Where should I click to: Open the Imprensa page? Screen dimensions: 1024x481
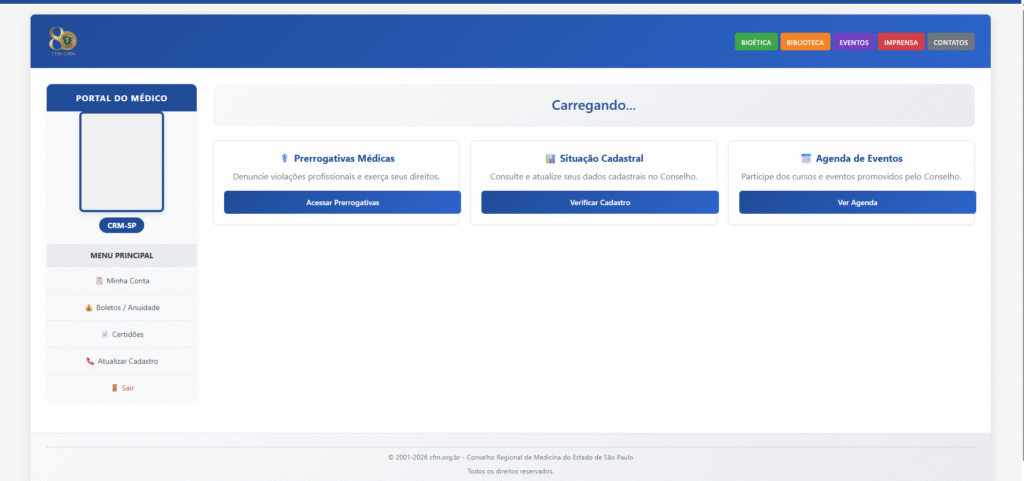(x=900, y=42)
